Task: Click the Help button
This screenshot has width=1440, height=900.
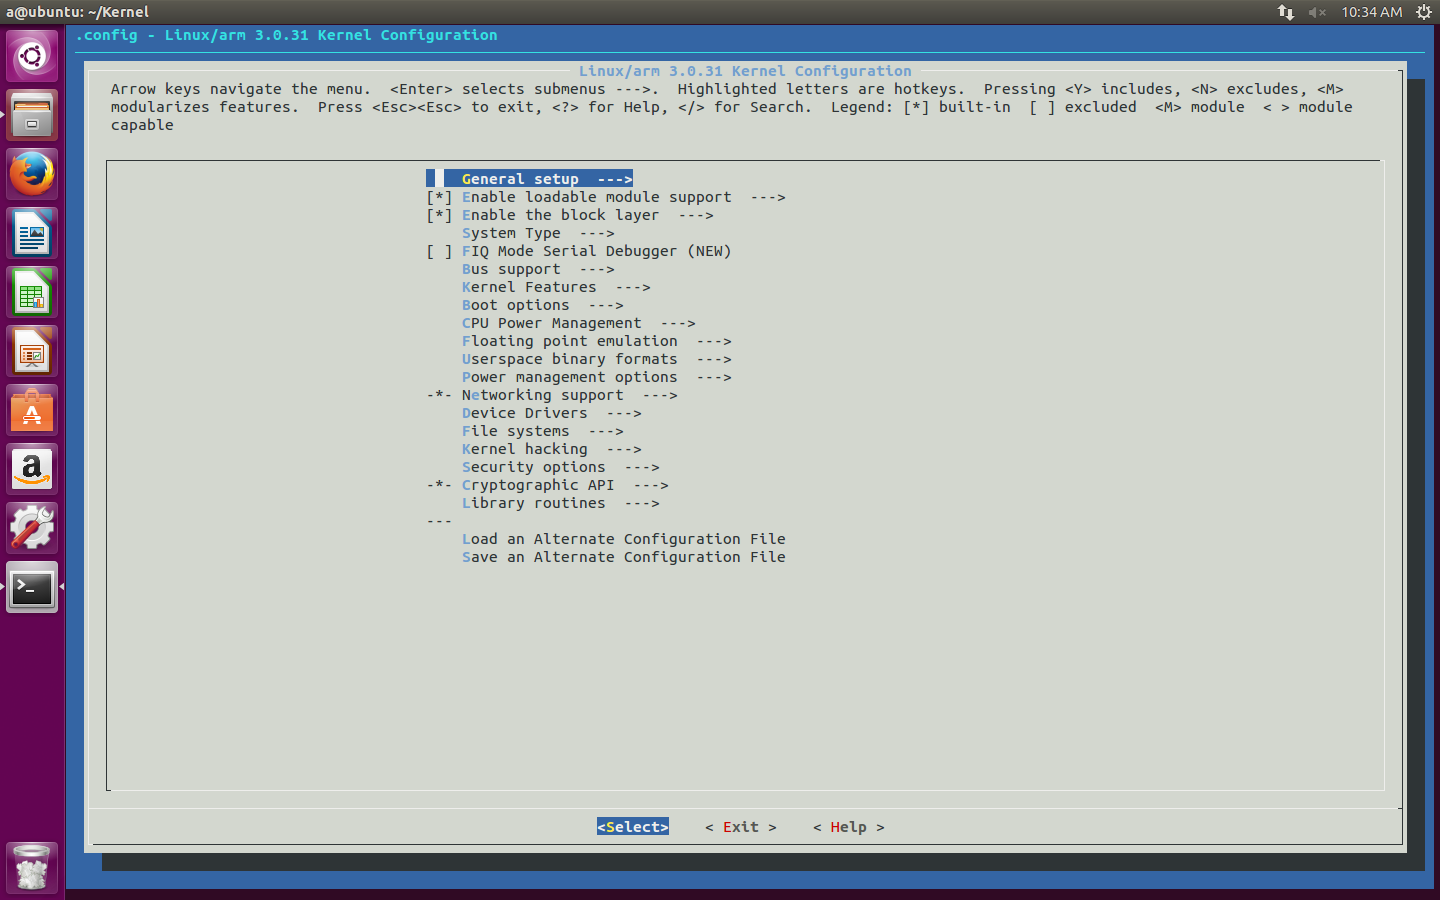Action: [849, 827]
